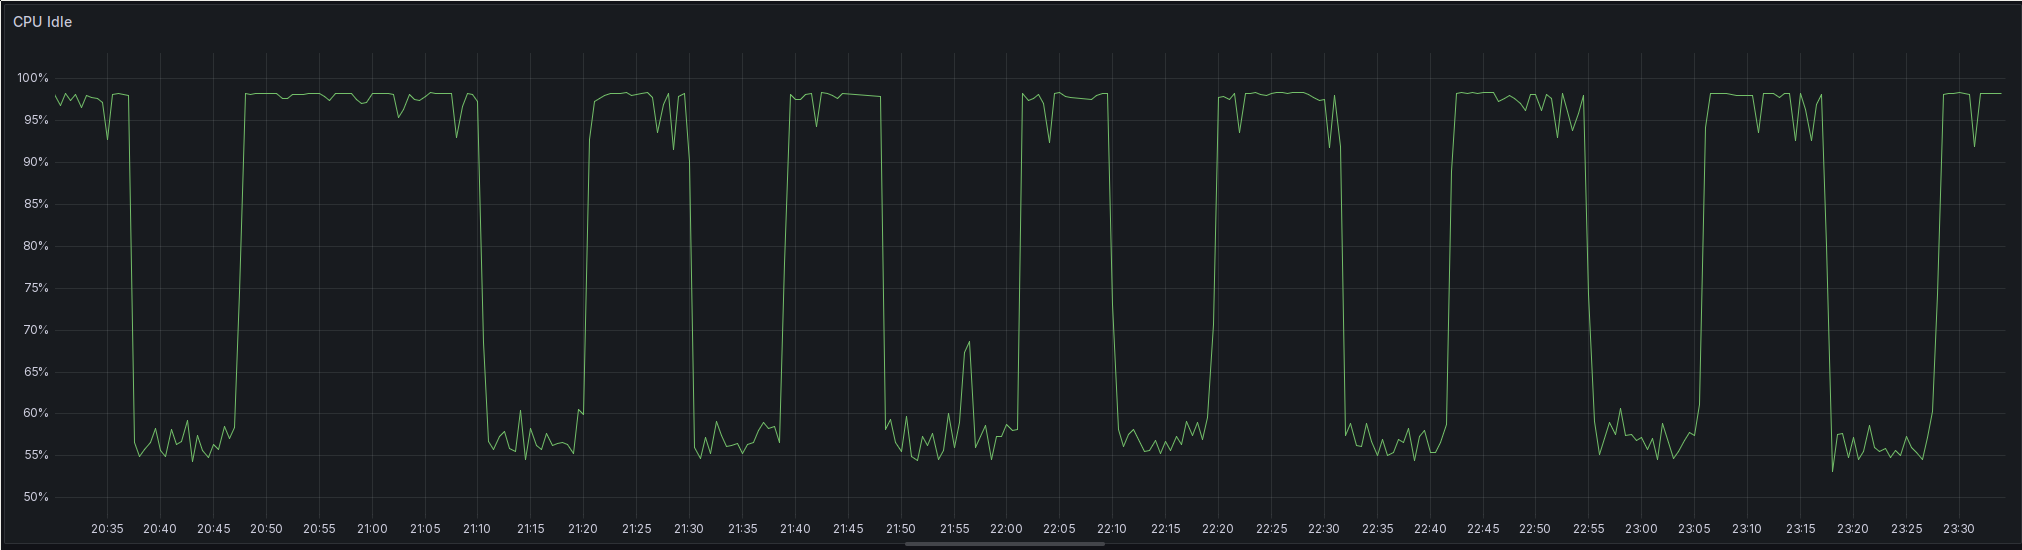Click the 20:40 time axis label
The image size is (2022, 550).
point(160,529)
